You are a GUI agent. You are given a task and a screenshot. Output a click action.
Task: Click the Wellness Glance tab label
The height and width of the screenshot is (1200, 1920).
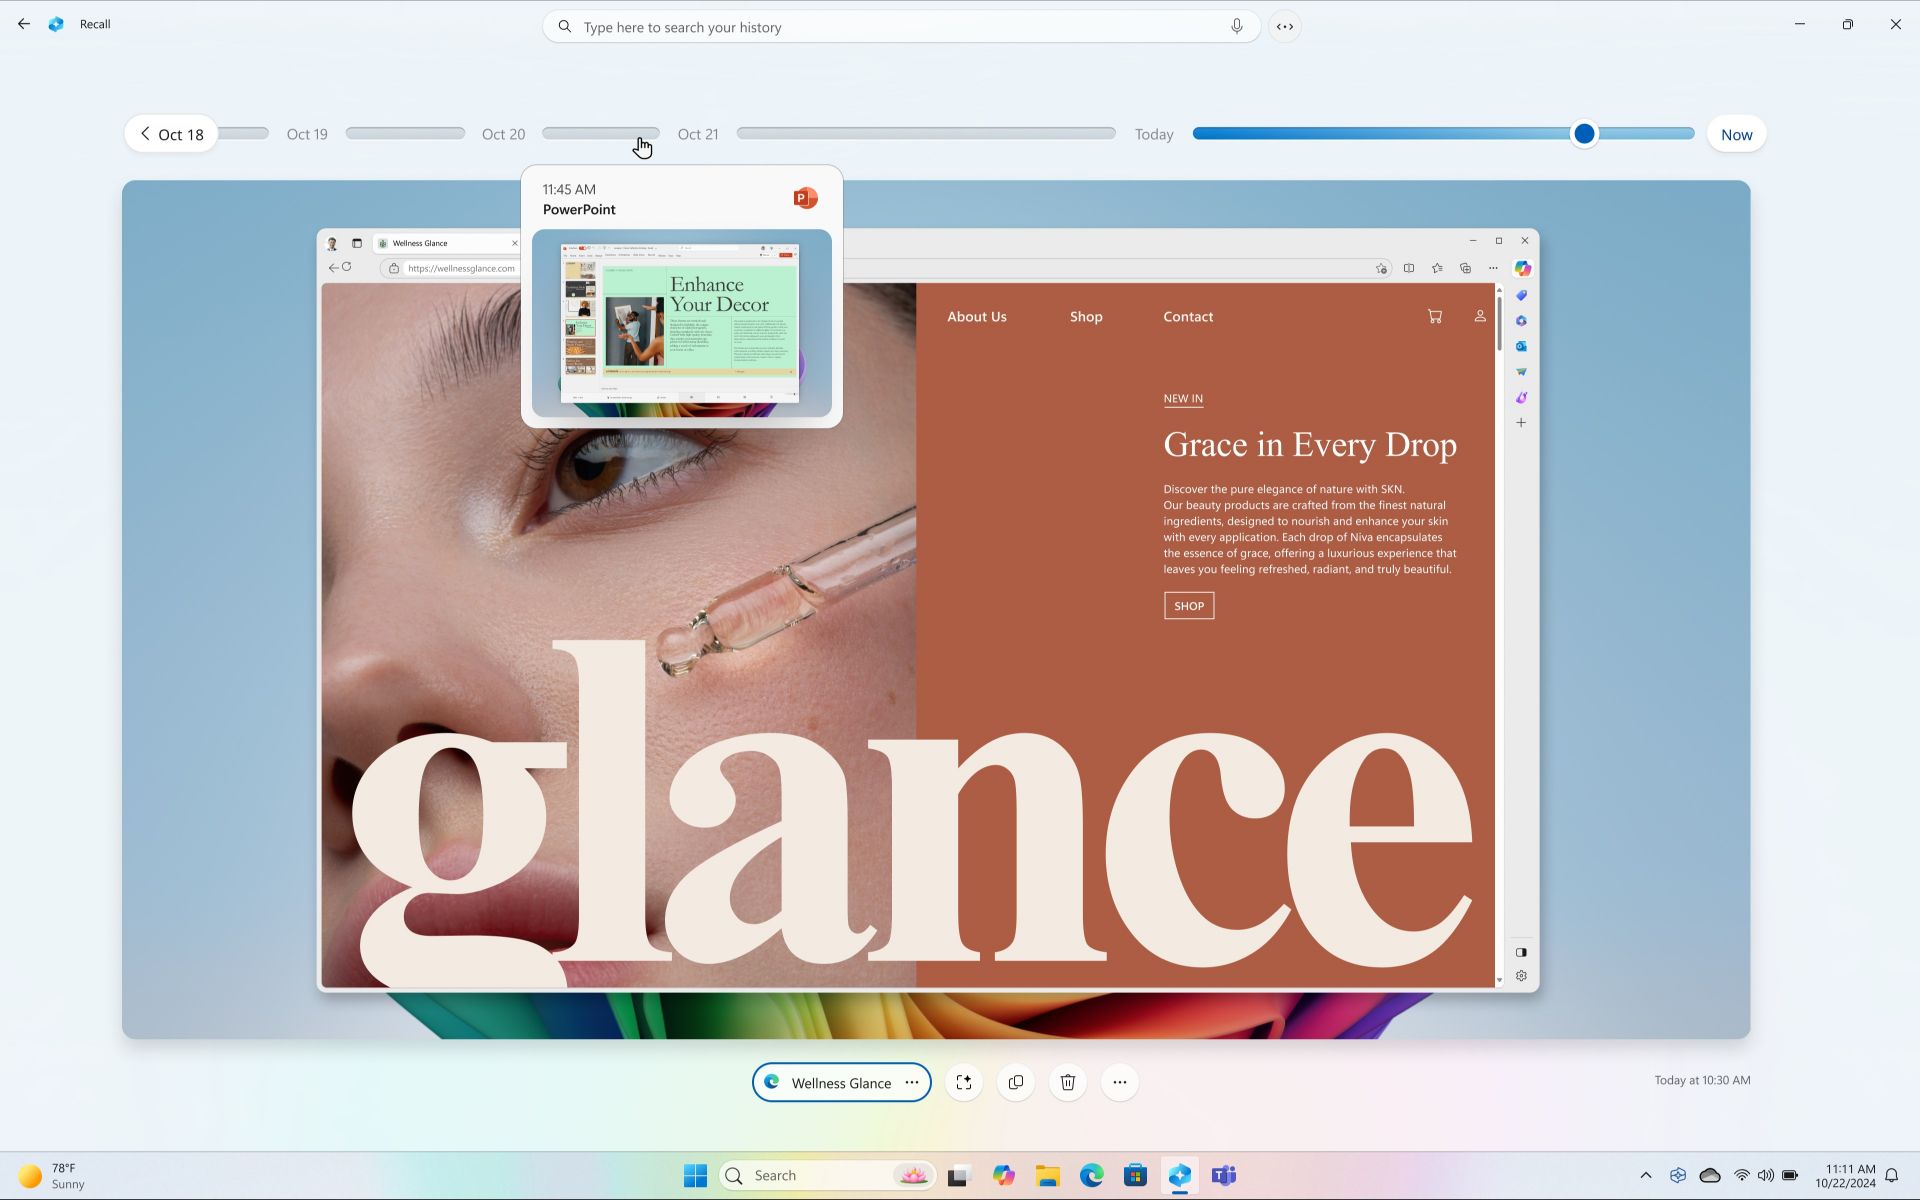(420, 242)
